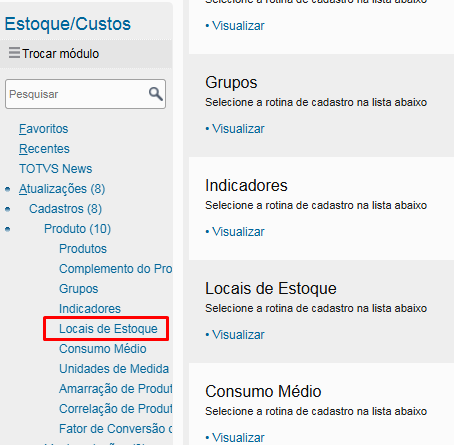This screenshot has width=454, height=445.
Task: Open Unidades de Medida
Action: pos(114,369)
